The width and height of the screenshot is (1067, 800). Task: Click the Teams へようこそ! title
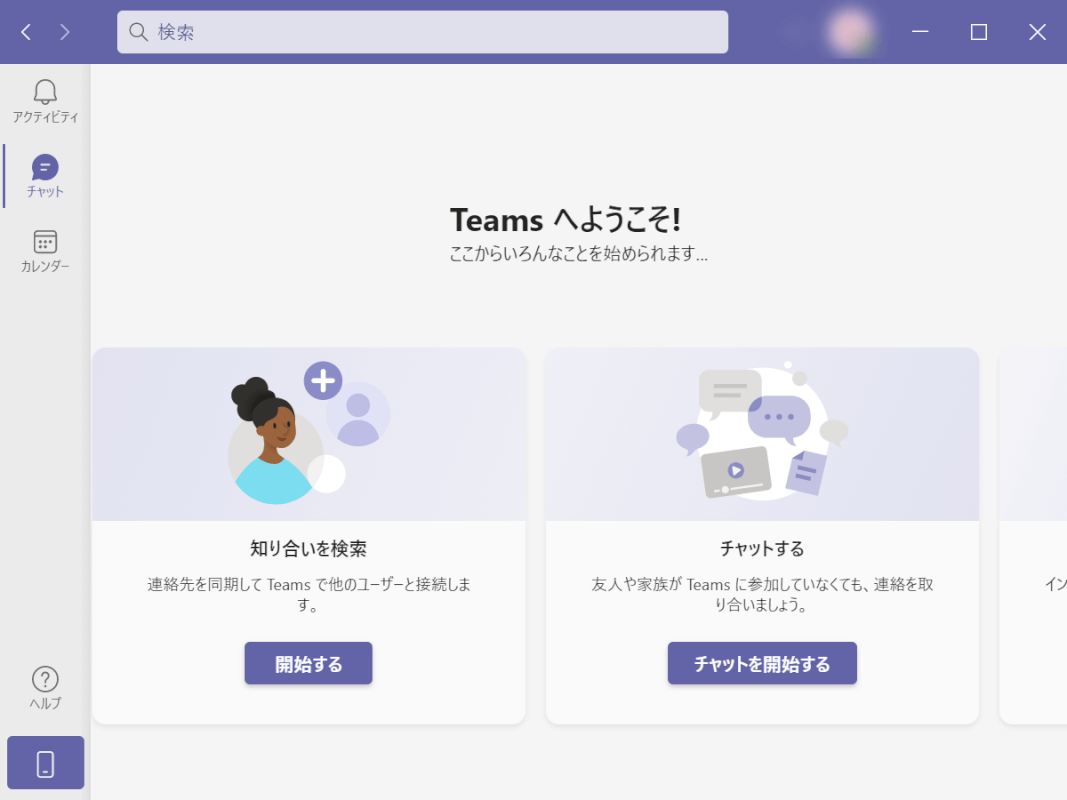click(x=565, y=220)
